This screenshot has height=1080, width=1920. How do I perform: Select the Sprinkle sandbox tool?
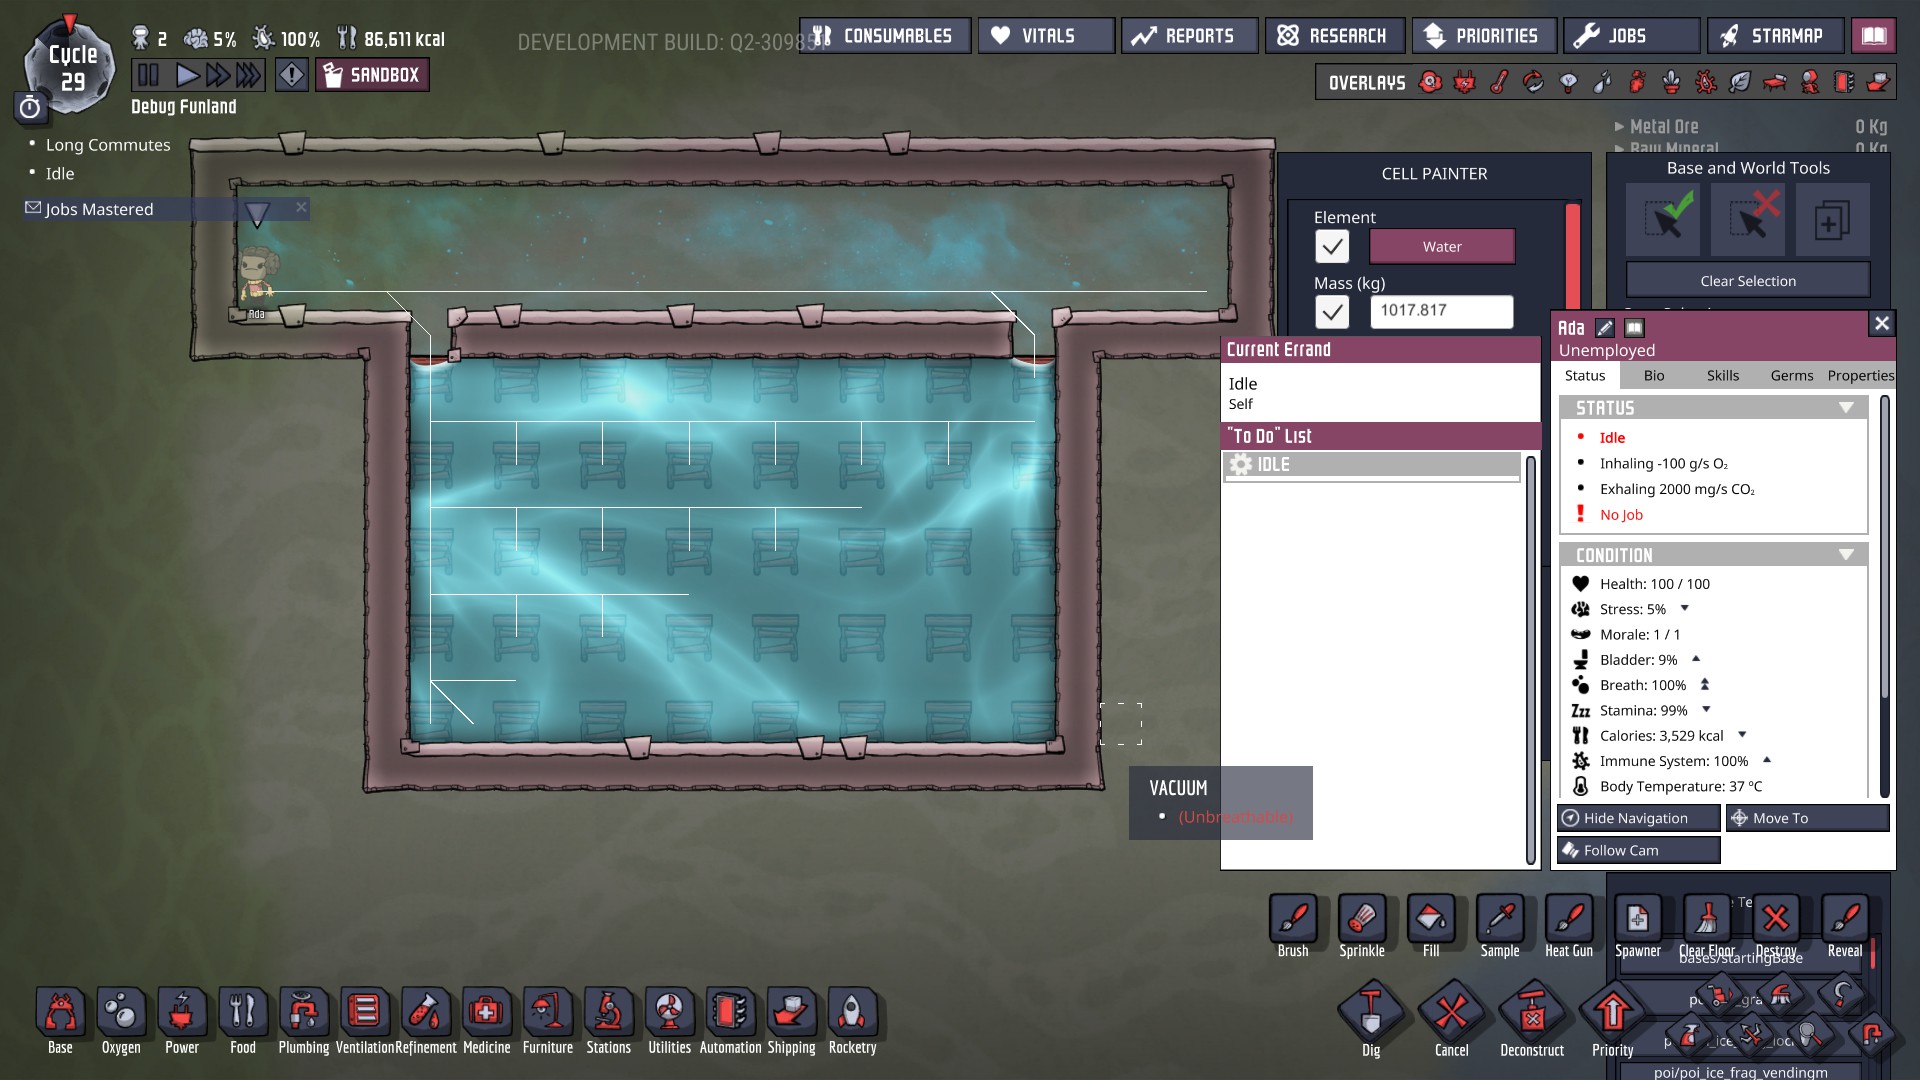(x=1362, y=919)
